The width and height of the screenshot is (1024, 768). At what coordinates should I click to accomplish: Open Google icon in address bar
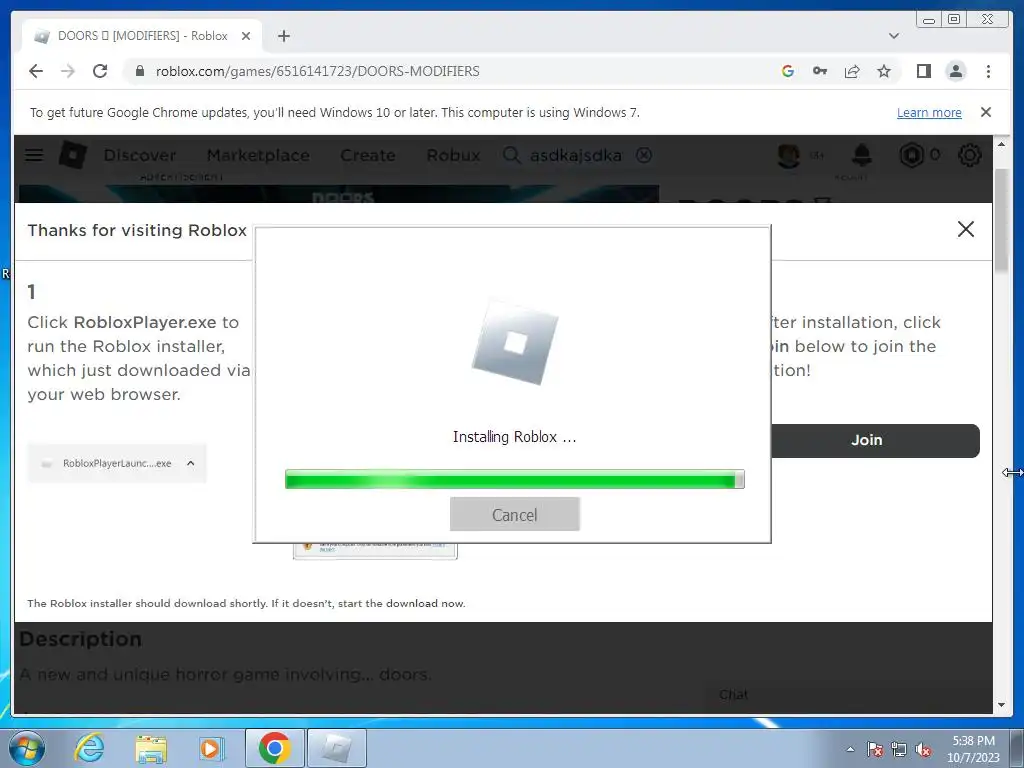(x=788, y=71)
